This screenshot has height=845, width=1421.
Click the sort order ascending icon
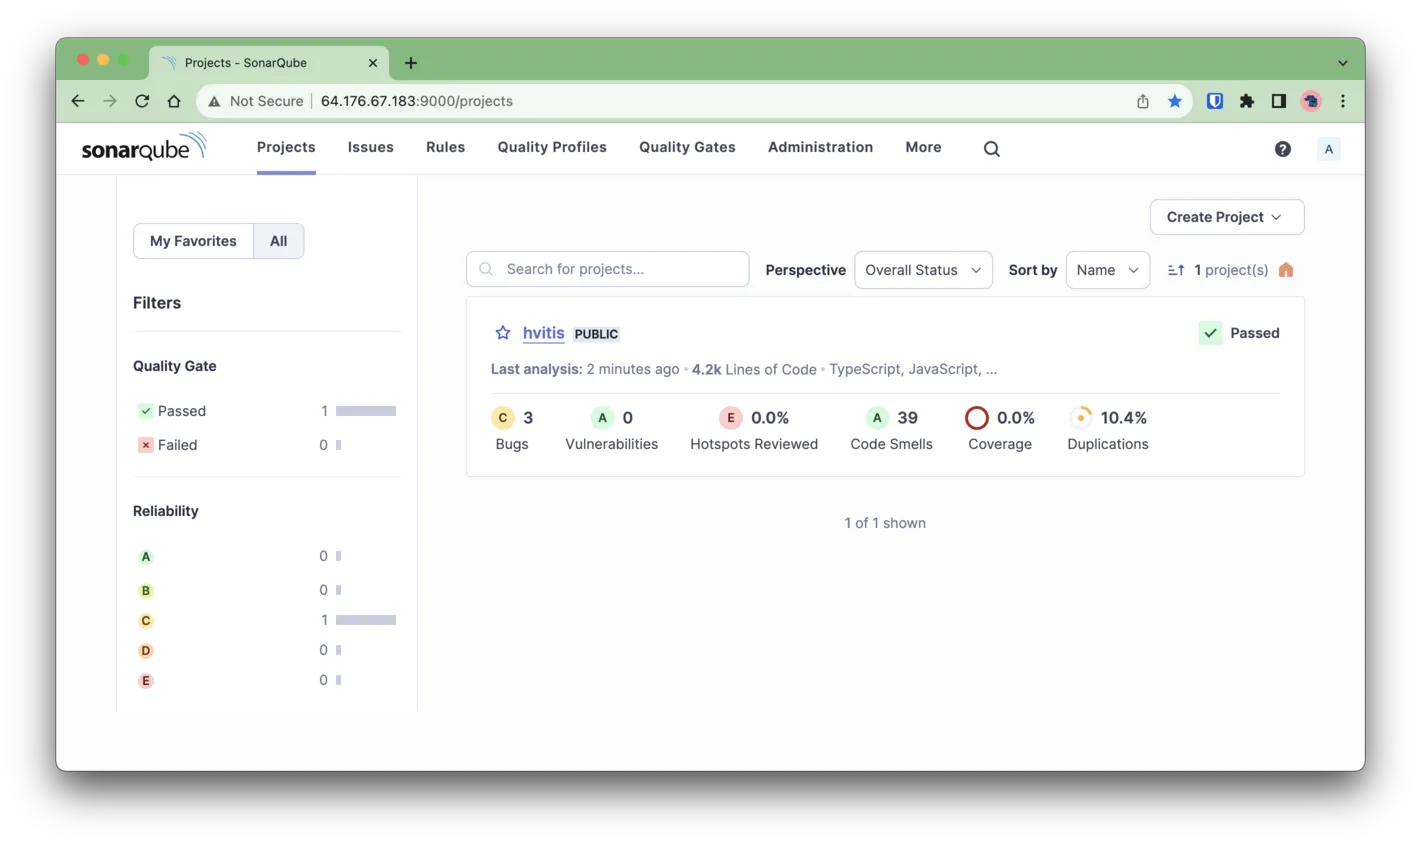click(x=1176, y=270)
